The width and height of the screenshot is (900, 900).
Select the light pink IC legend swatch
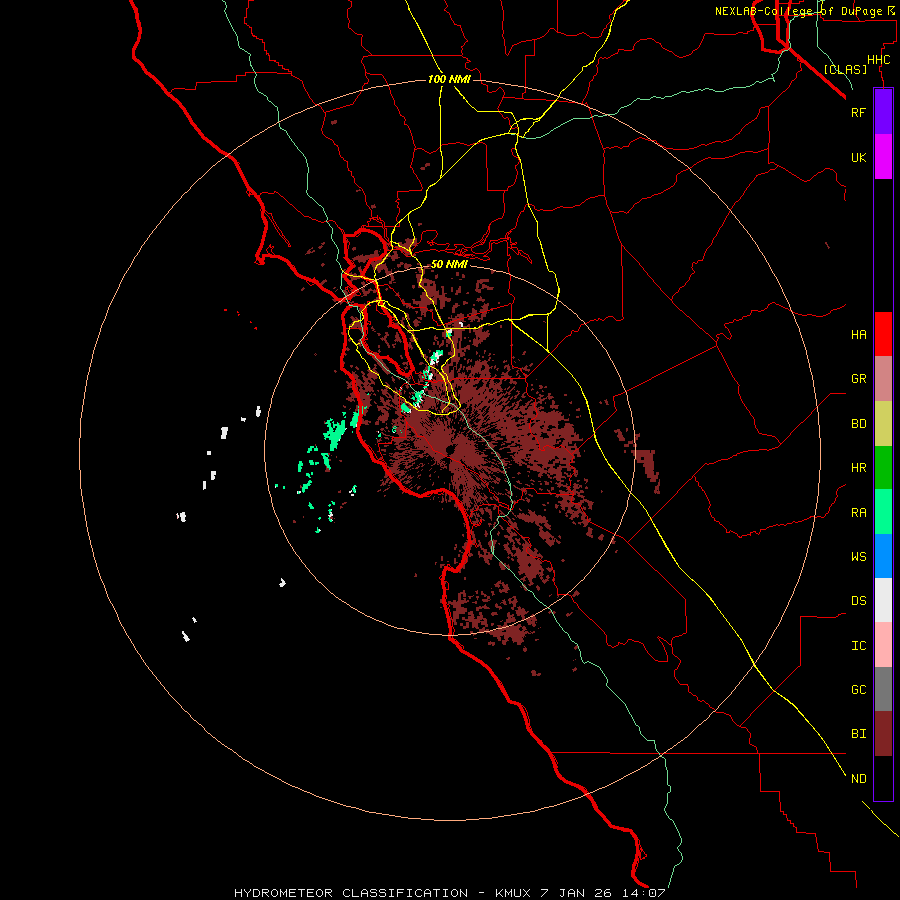pyautogui.click(x=883, y=645)
